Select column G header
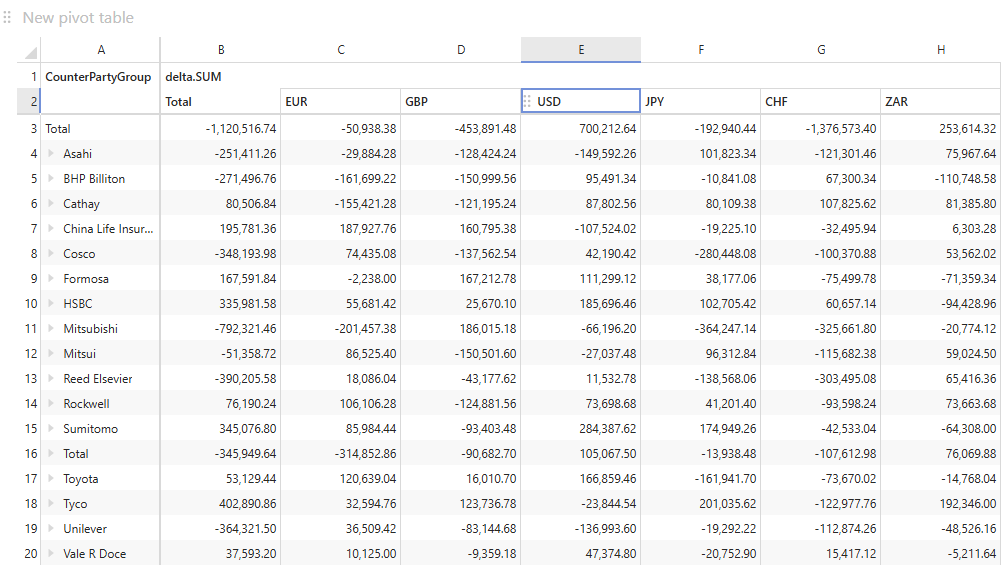Viewport: 1008px width, 572px height. pos(821,49)
